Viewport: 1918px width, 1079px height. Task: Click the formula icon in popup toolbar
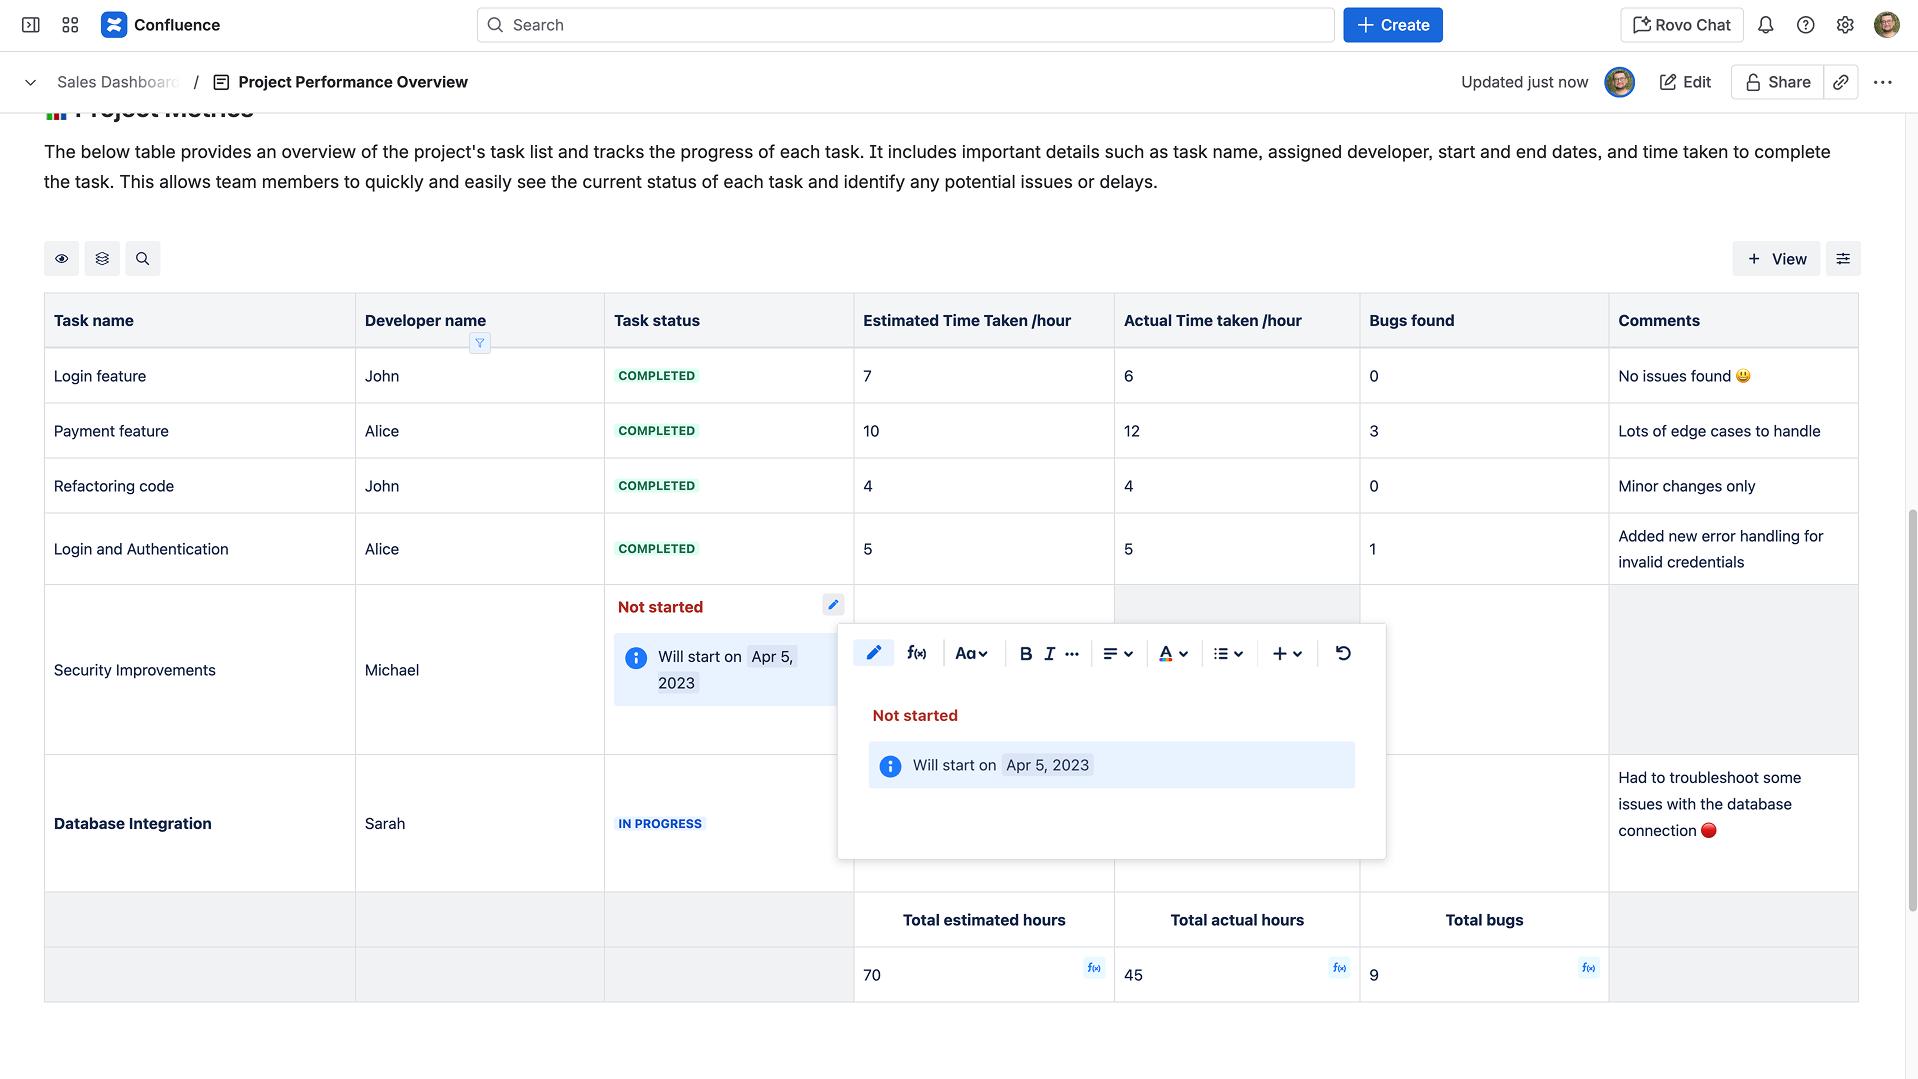click(916, 653)
